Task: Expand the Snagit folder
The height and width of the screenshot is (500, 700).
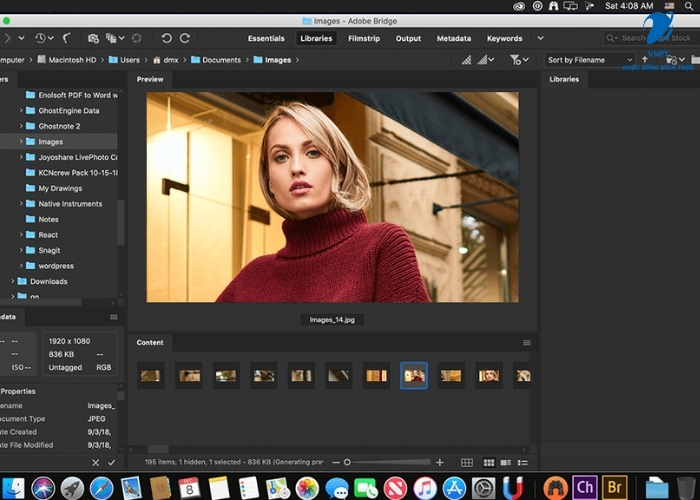Action: click(21, 250)
